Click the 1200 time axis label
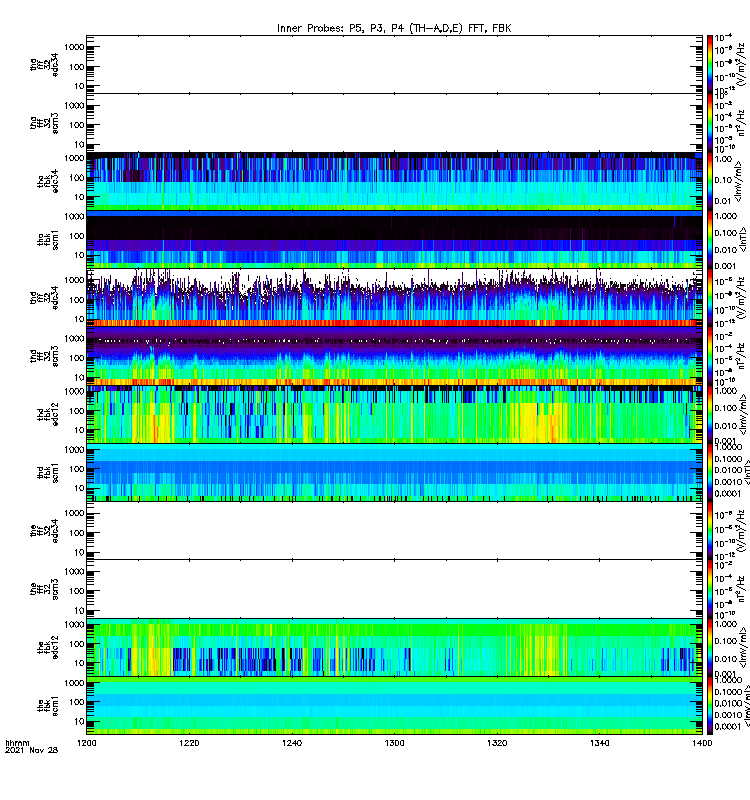 point(87,743)
